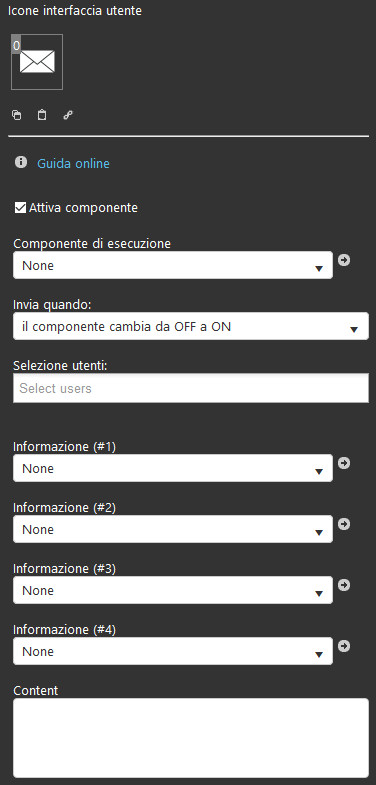
Task: Click the Select users input field
Action: coord(191,388)
